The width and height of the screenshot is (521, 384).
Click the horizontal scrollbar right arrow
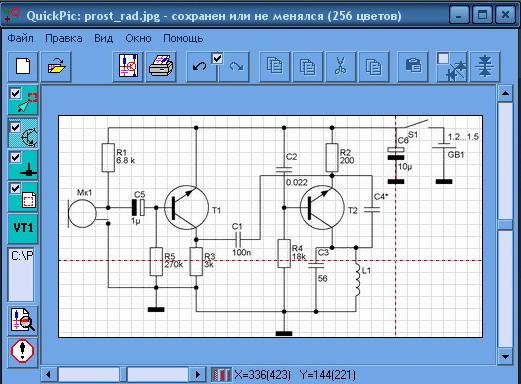(x=198, y=374)
